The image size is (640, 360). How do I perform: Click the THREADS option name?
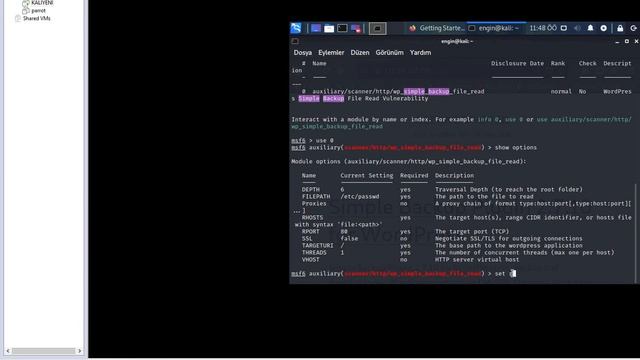(x=314, y=253)
